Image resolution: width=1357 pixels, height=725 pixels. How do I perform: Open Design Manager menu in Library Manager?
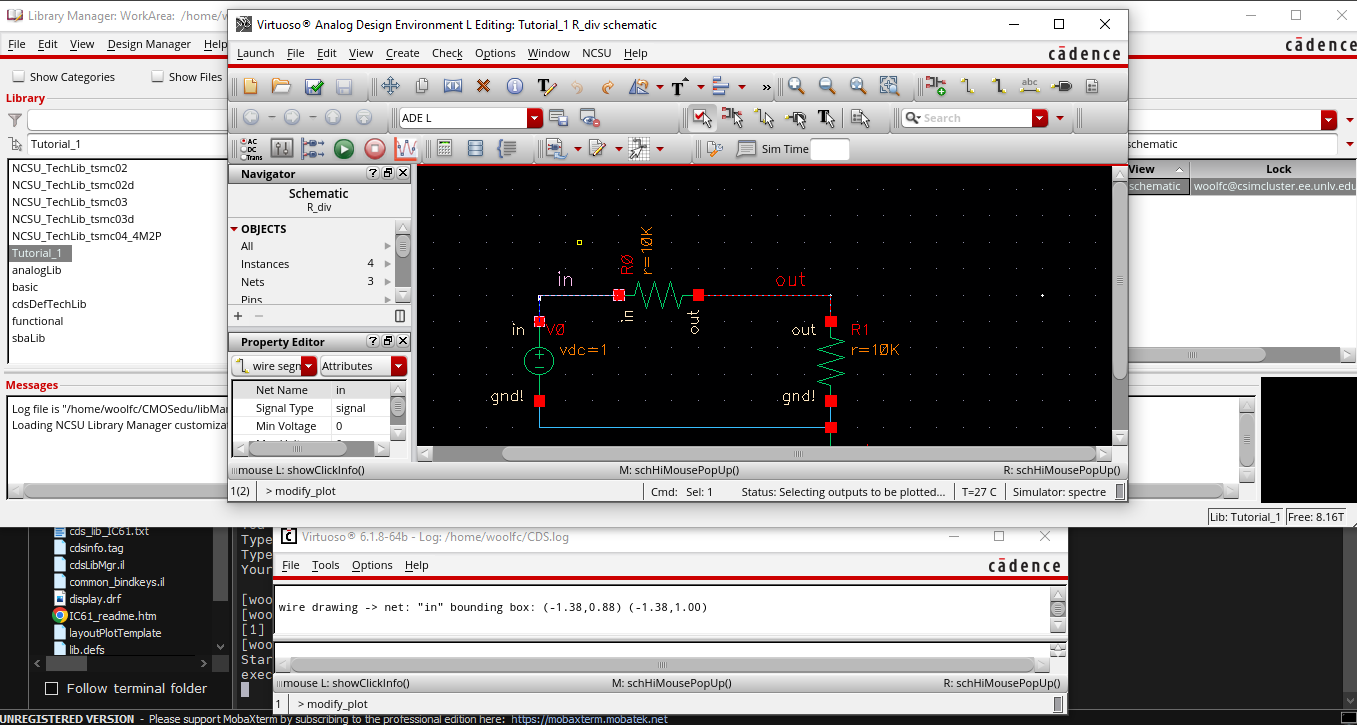(149, 44)
